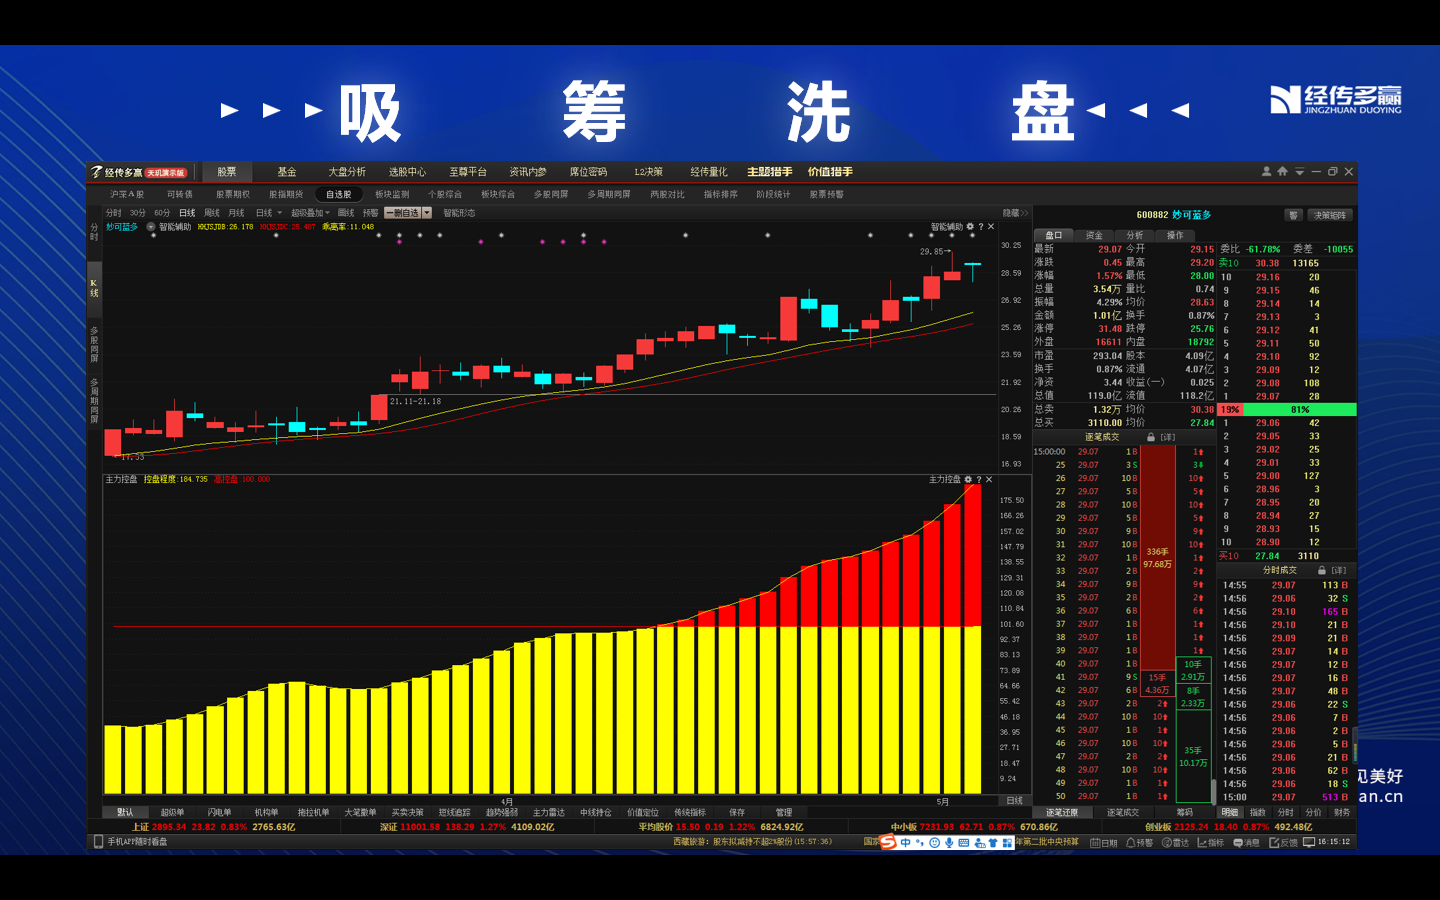Image resolution: width=1440 pixels, height=900 pixels.
Task: Open the 价值猎手 menu
Action: [x=830, y=172]
